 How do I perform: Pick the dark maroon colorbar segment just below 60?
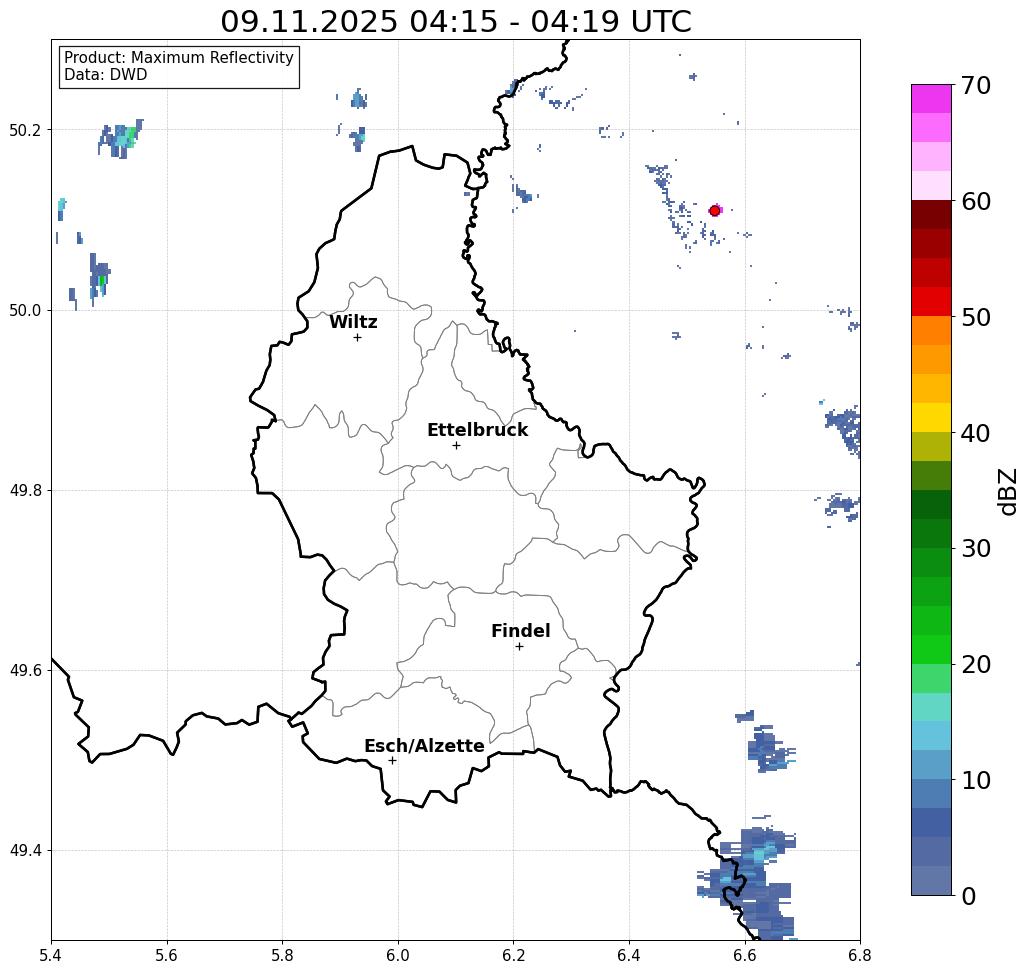click(931, 215)
